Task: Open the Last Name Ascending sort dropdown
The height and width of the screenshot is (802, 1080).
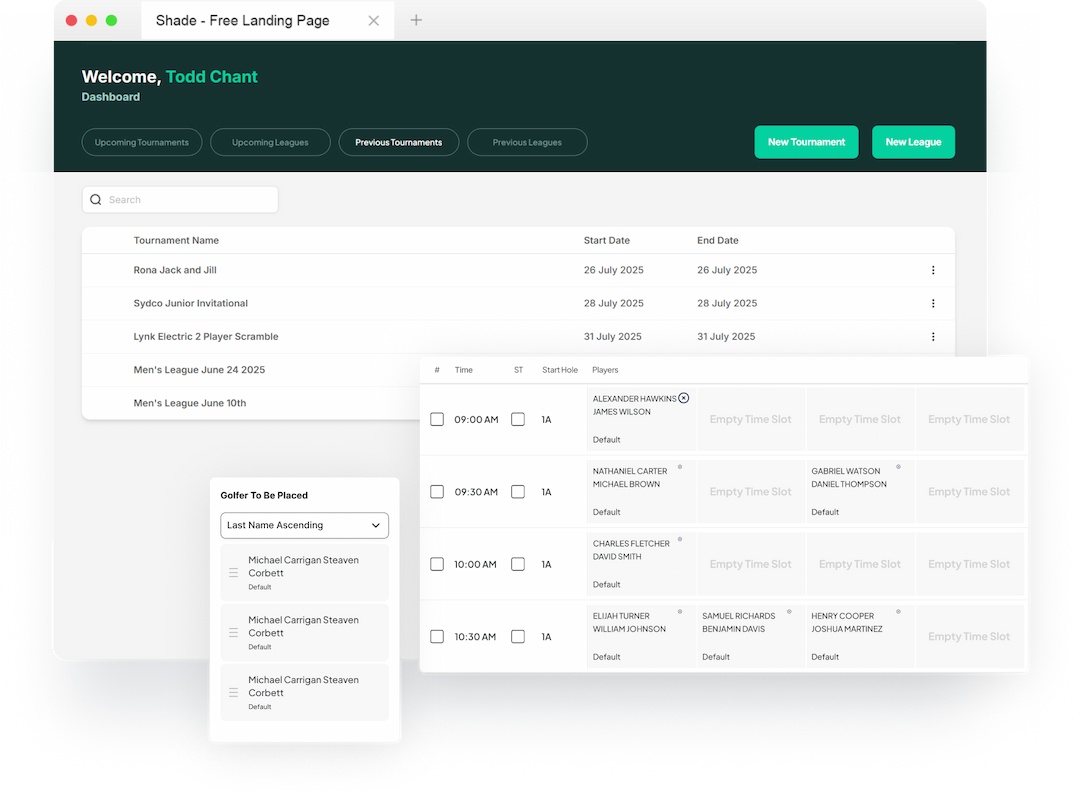Action: (x=304, y=525)
